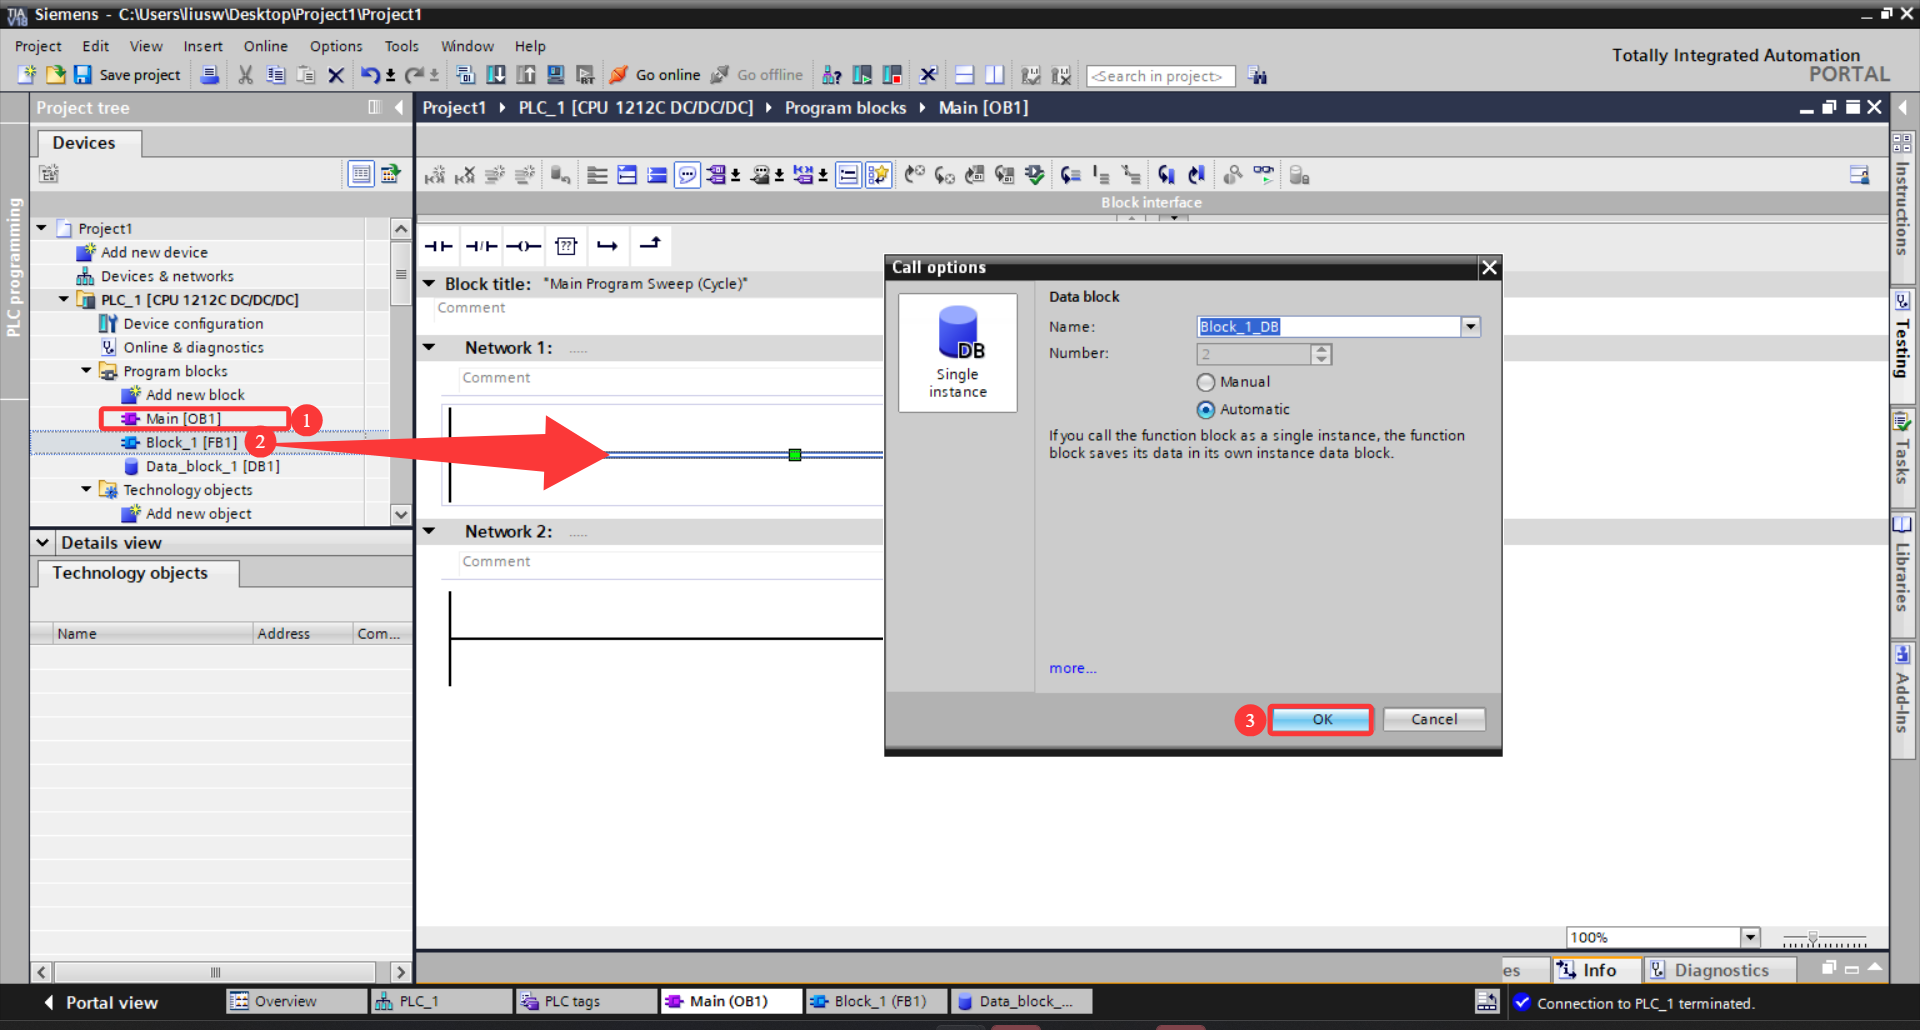This screenshot has height=1030, width=1920.
Task: Click Go online button
Action: (655, 75)
